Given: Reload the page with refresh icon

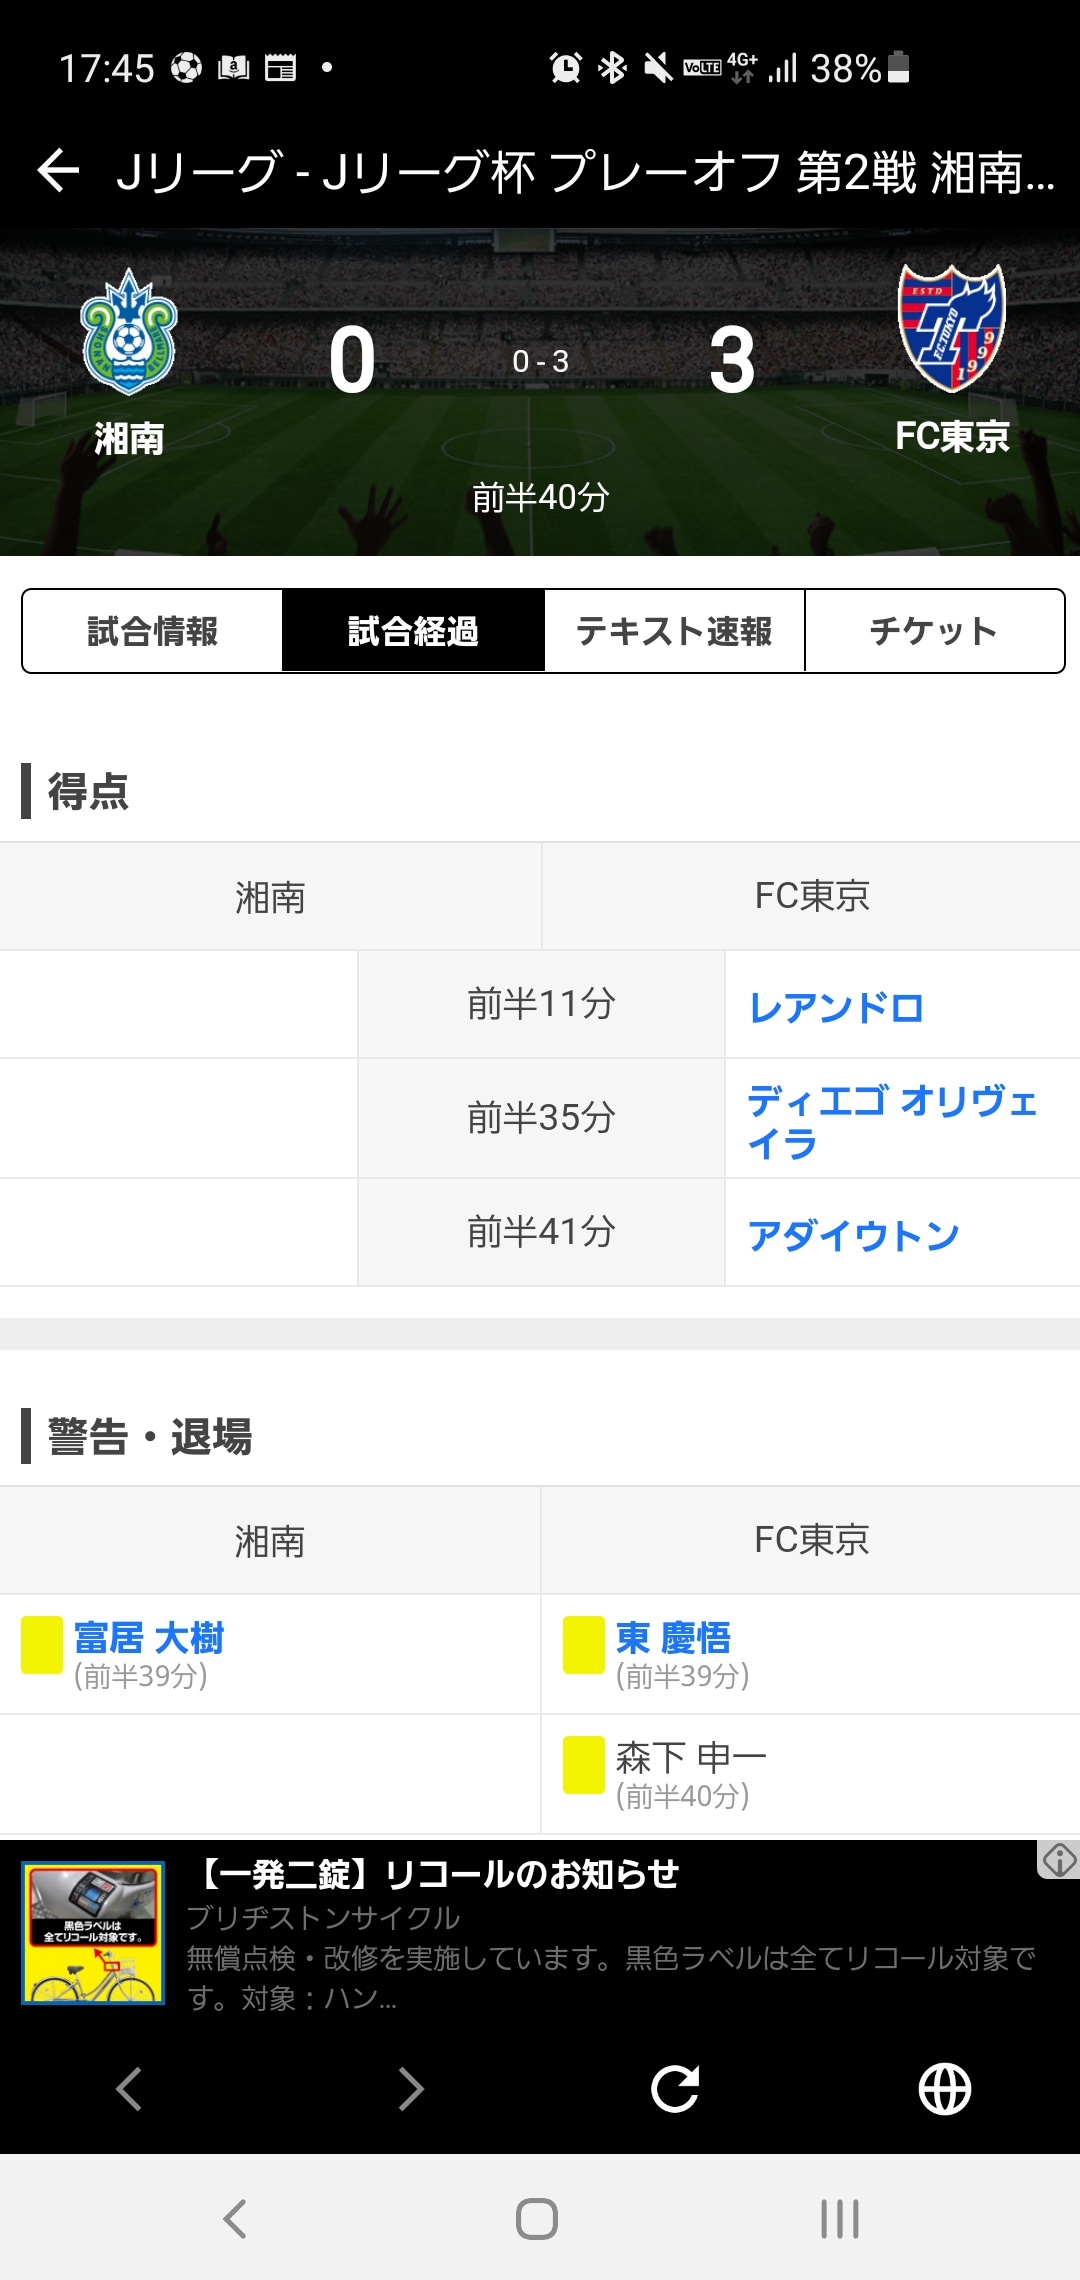Looking at the screenshot, I should 674,2088.
